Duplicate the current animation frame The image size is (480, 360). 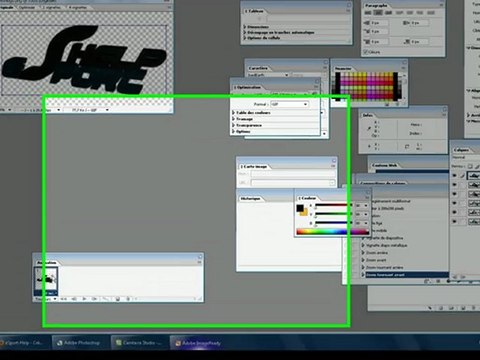pos(118,299)
